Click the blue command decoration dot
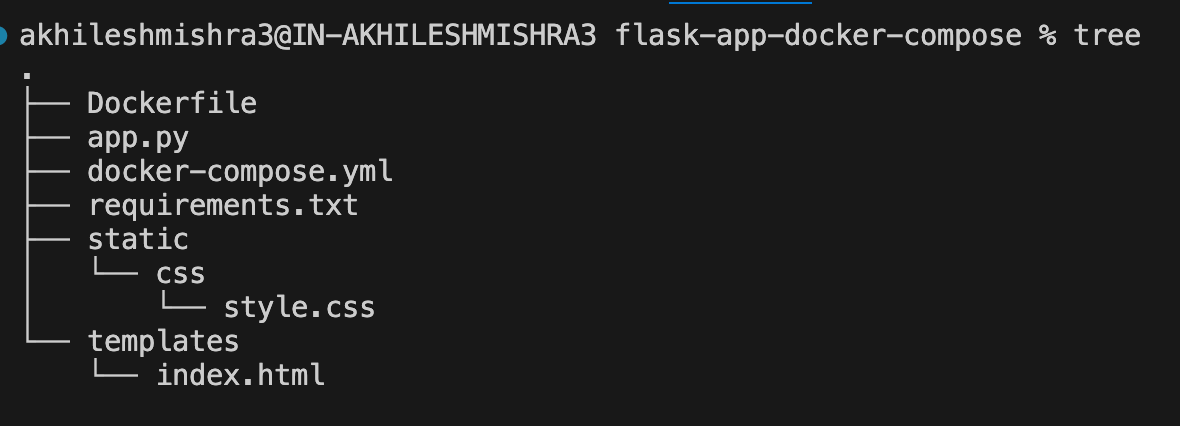1180x426 pixels. click(x=3, y=35)
